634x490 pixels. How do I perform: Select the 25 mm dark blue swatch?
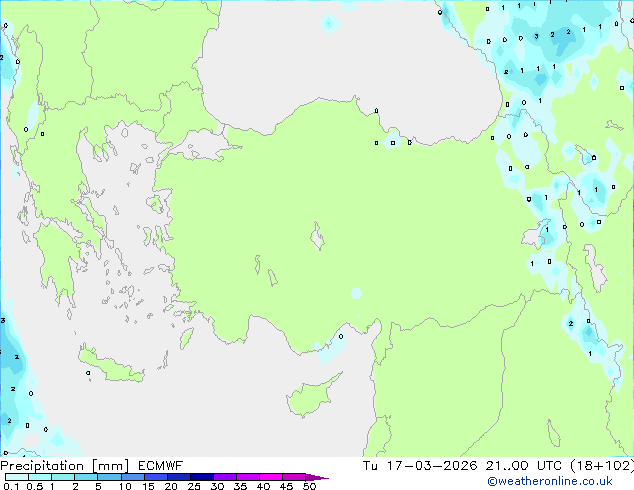pos(202,477)
